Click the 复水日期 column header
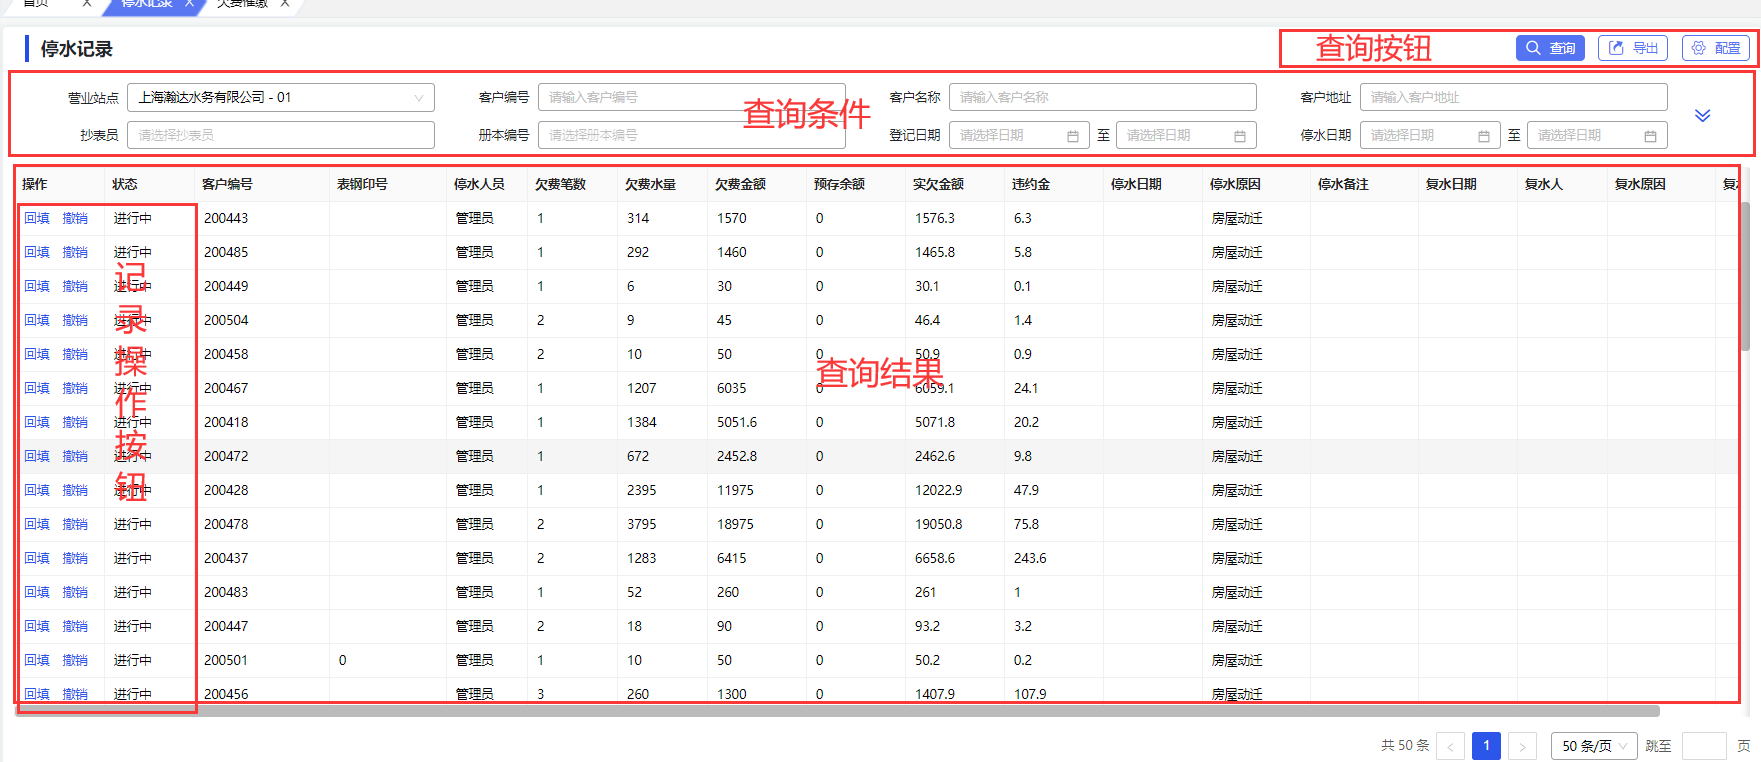The height and width of the screenshot is (762, 1761). click(1451, 184)
